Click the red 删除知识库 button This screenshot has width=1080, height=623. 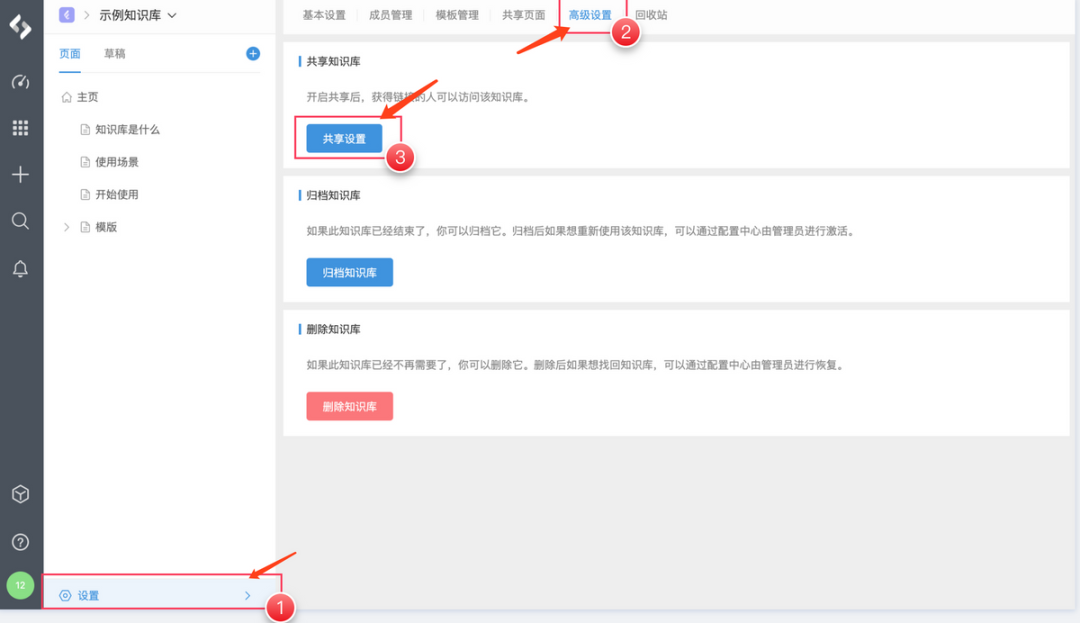[349, 406]
